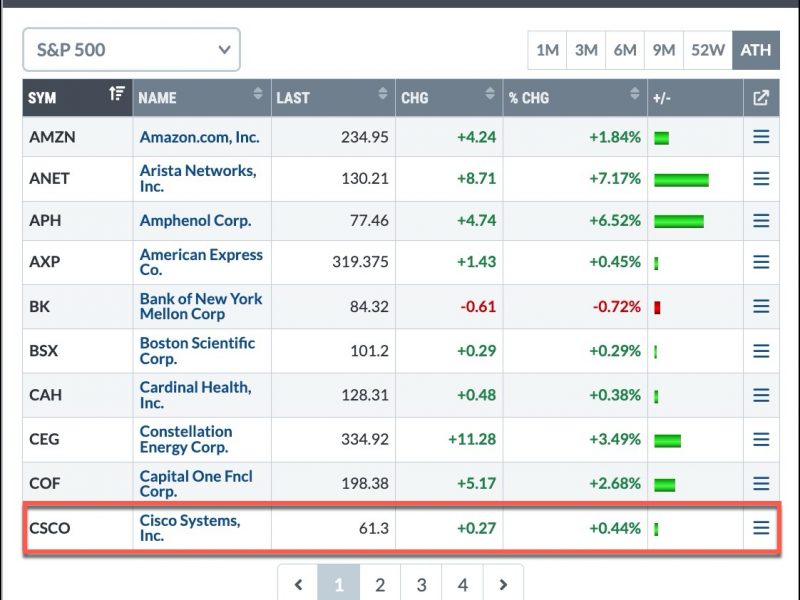Click the red change bar for BK
Viewport: 800px width, 600px height.
coord(657,308)
